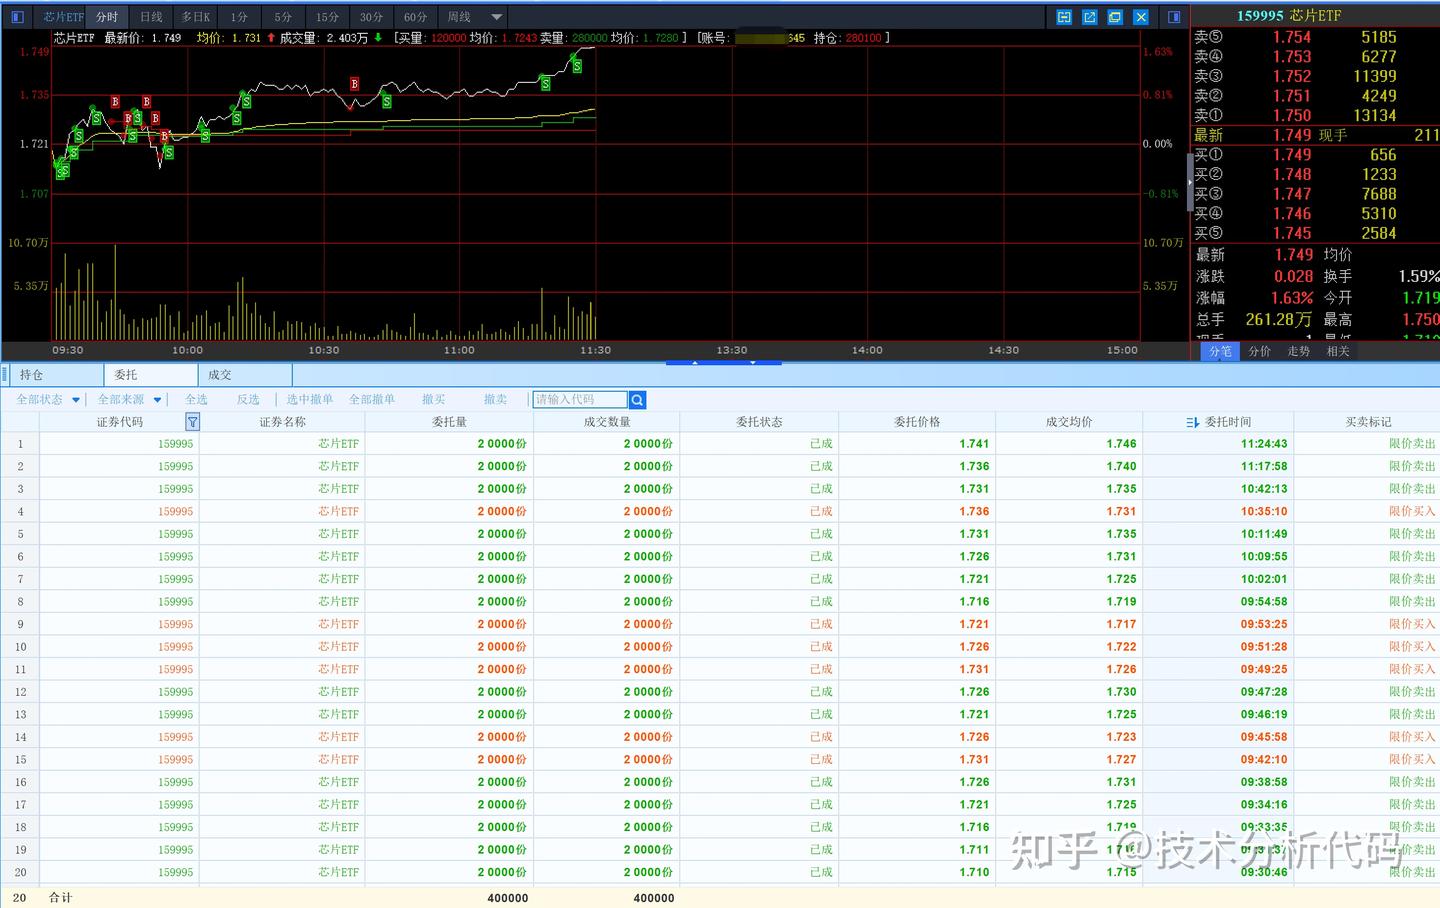Click the 买卖标记 column header
This screenshot has height=908, width=1440.
click(x=1368, y=422)
